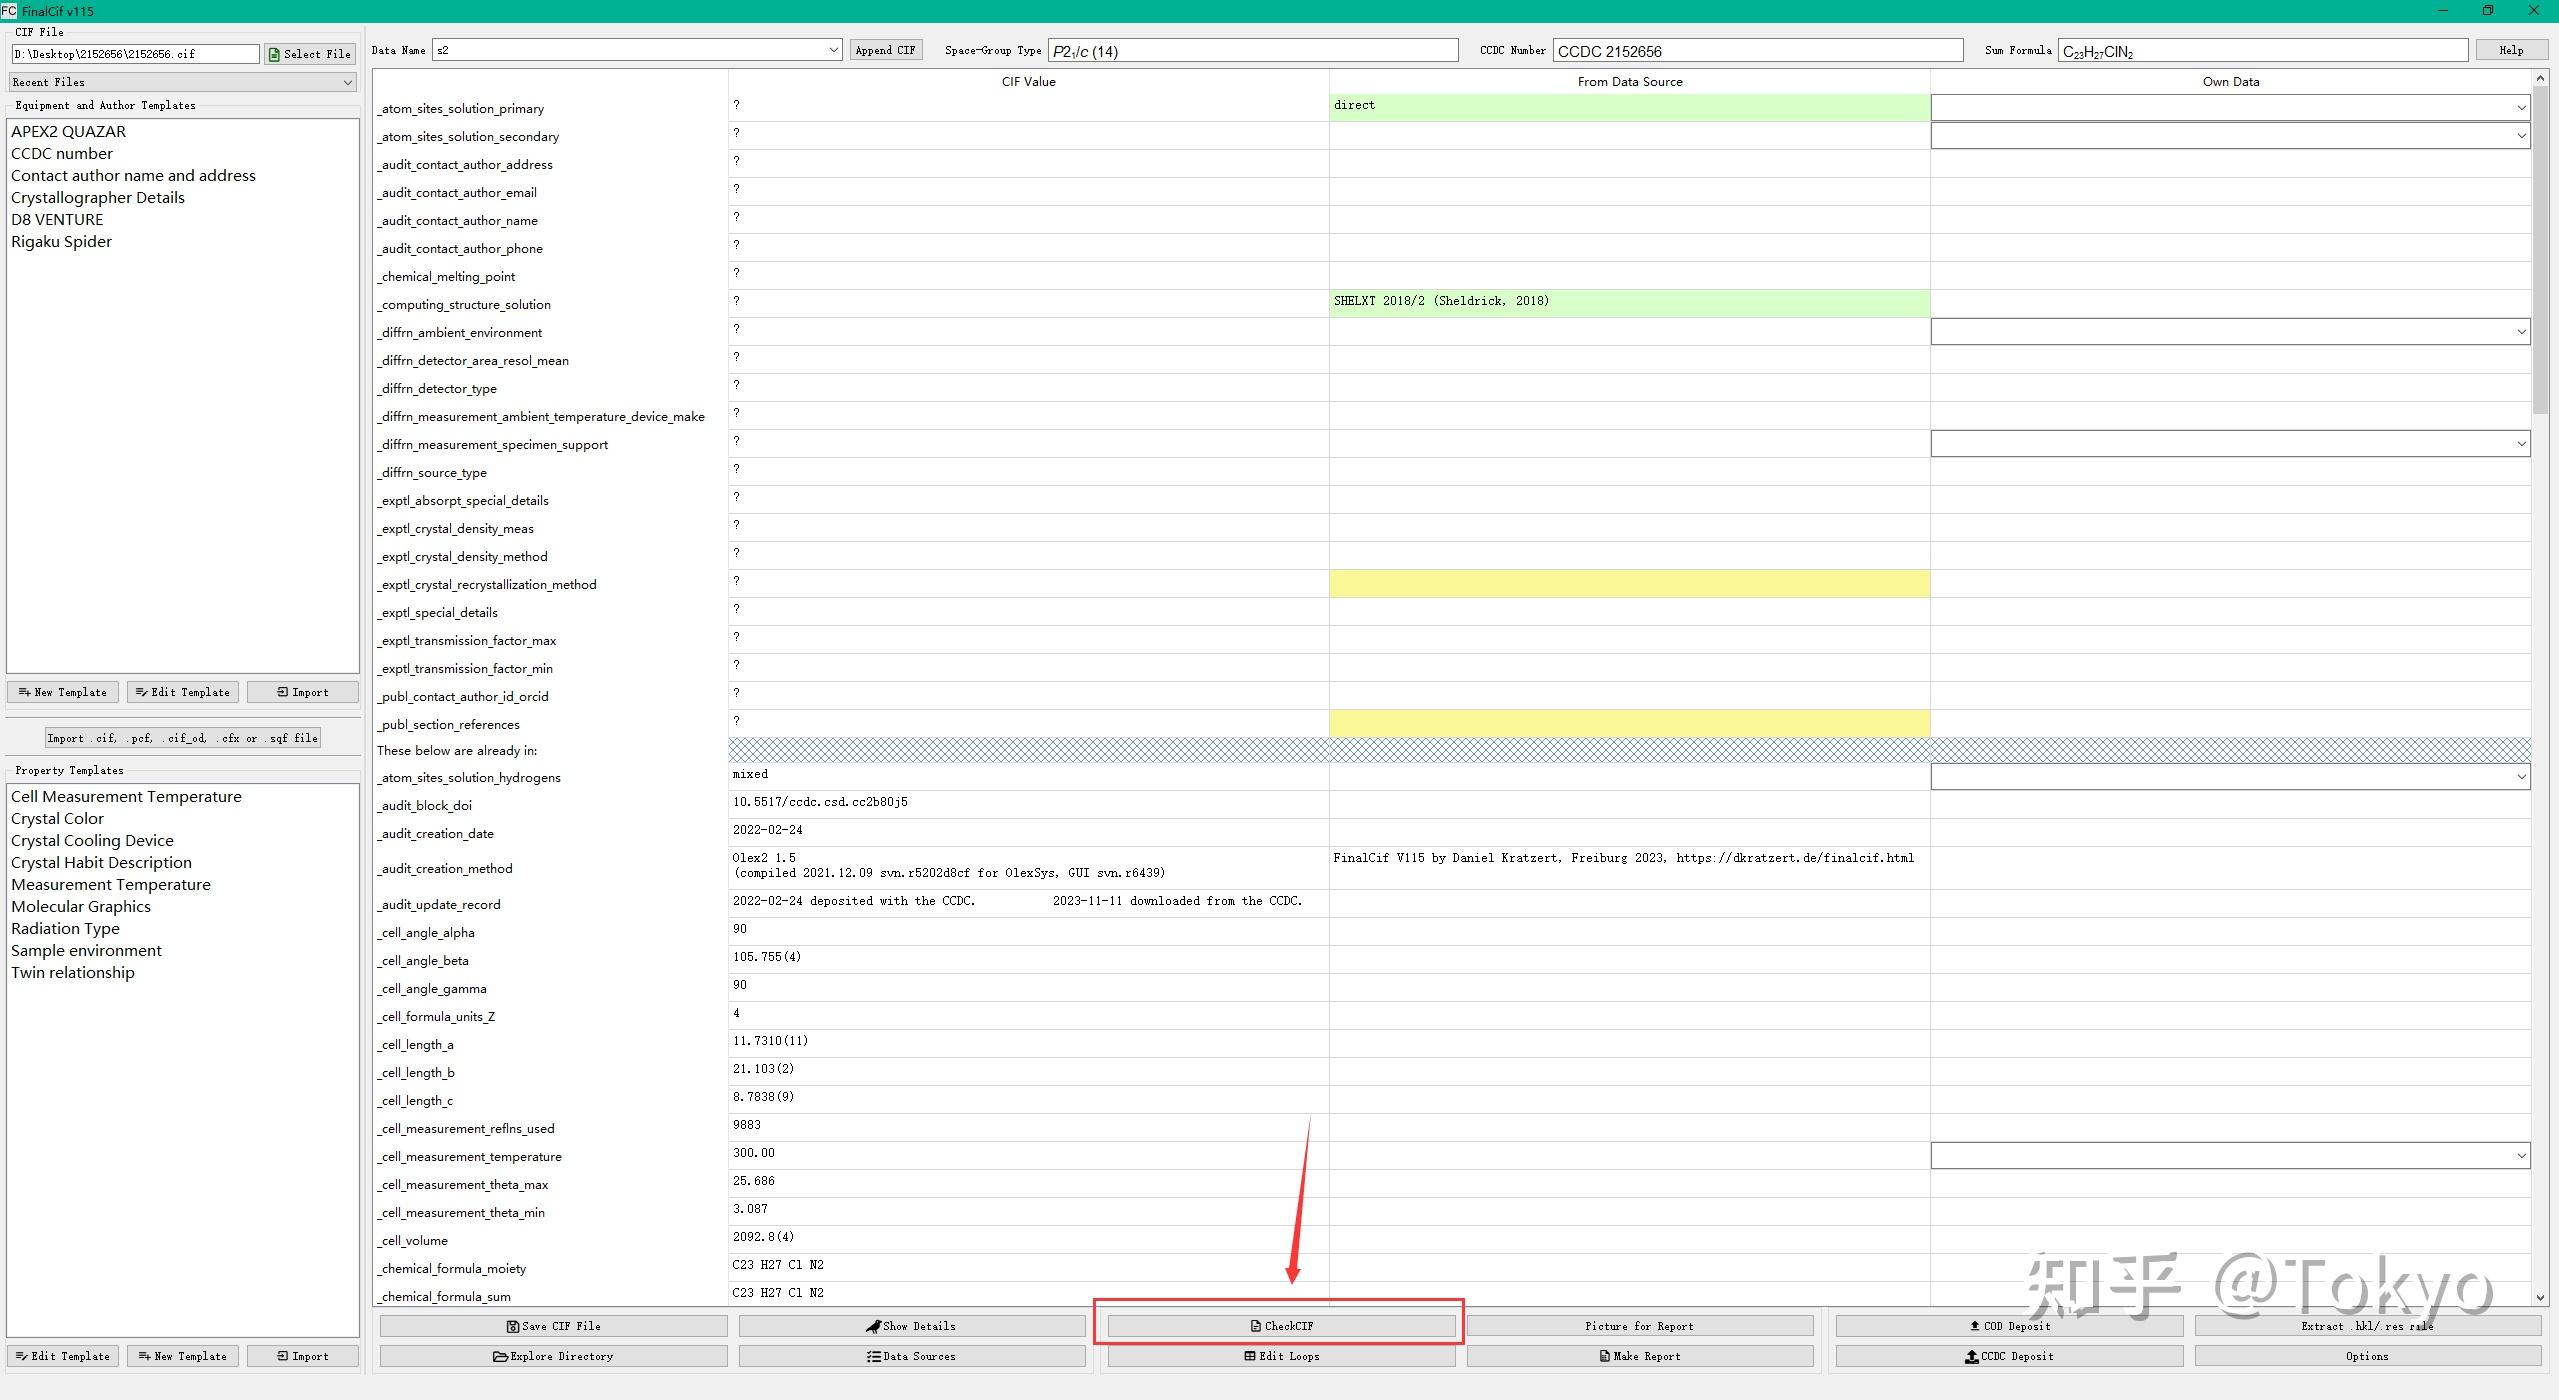The height and width of the screenshot is (1400, 2559).
Task: Expand the _atom_sites_solution_primary Own Data dropdown
Action: tap(2230, 107)
